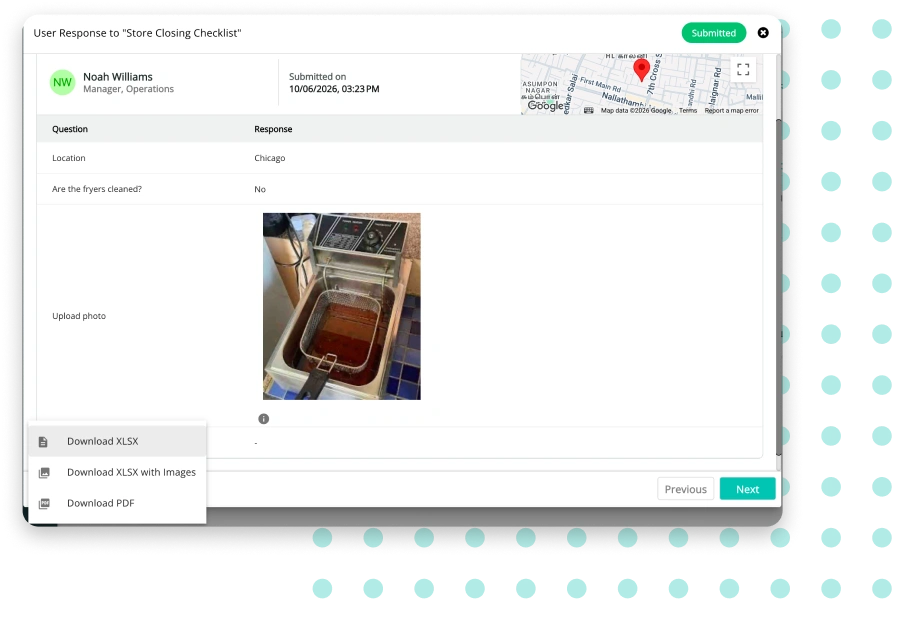902x634 pixels.
Task: Open the uploaded fryer photo
Action: pyautogui.click(x=342, y=306)
